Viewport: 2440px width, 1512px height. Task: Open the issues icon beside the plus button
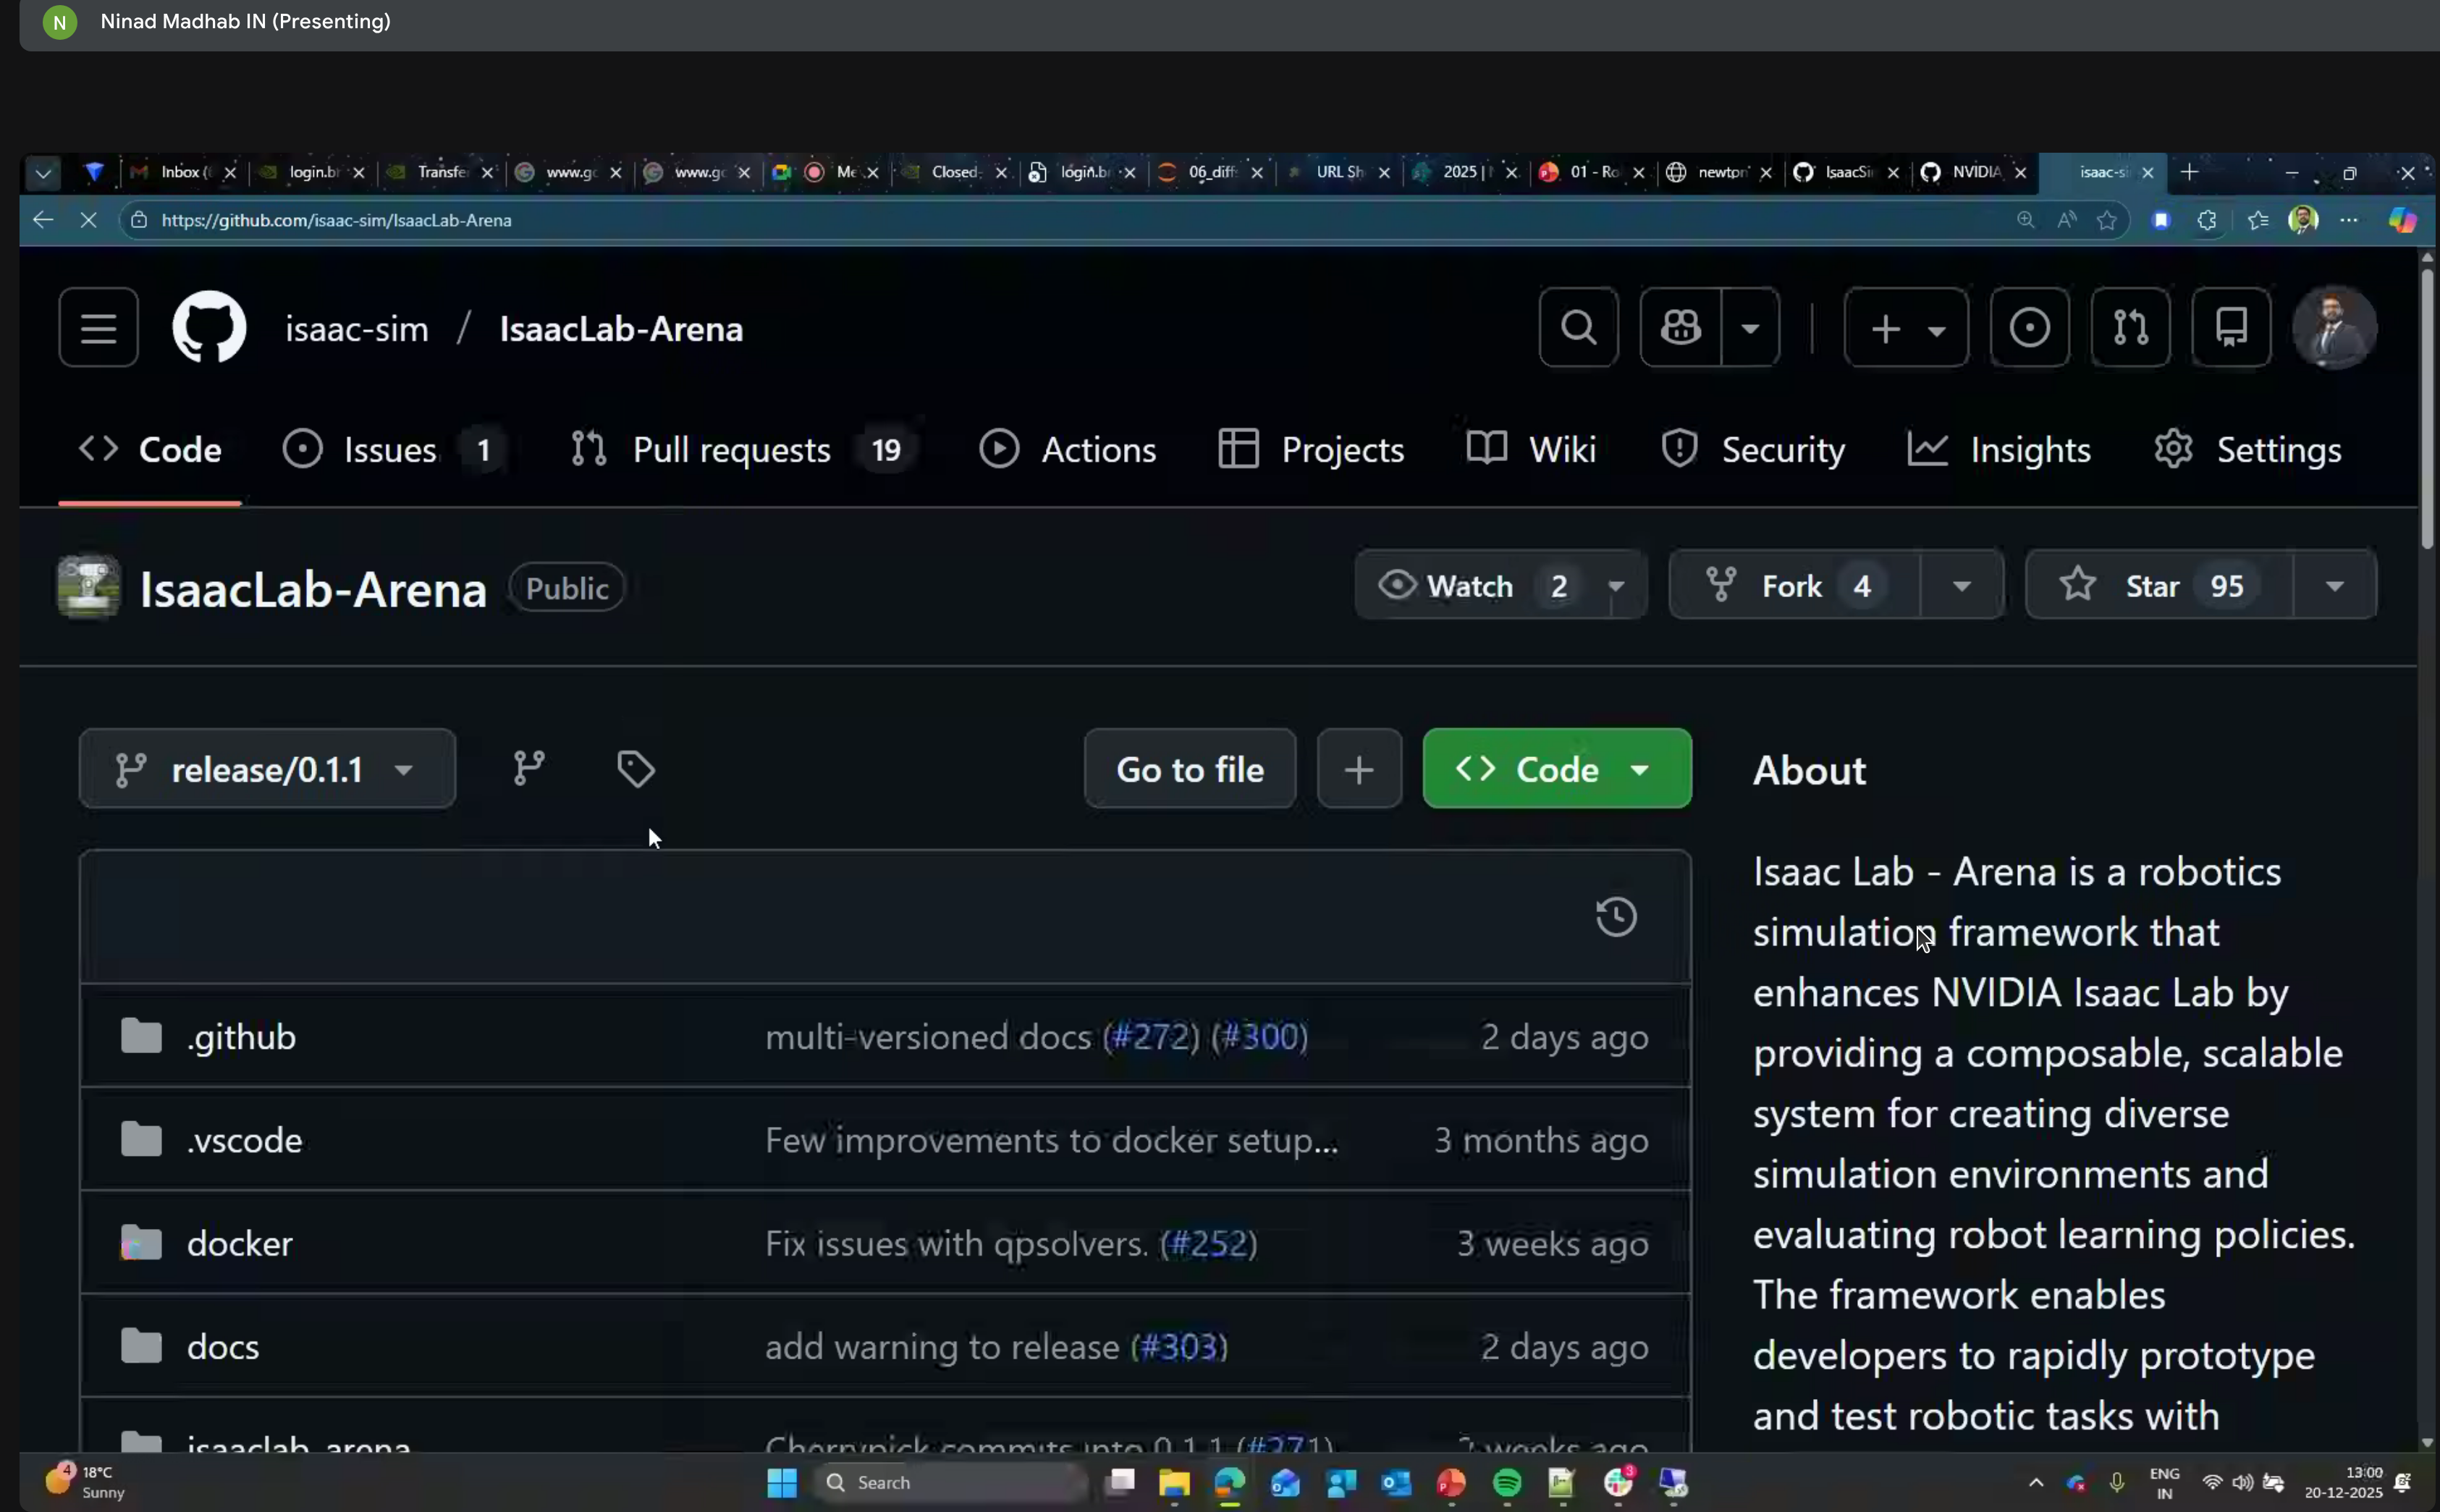(x=2030, y=327)
